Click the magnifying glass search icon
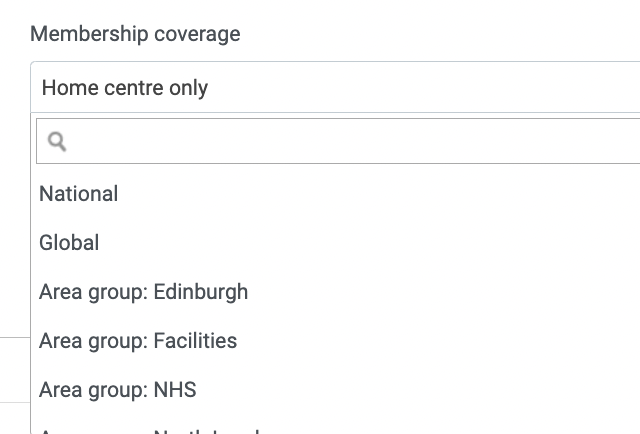640x434 pixels. pos(57,141)
